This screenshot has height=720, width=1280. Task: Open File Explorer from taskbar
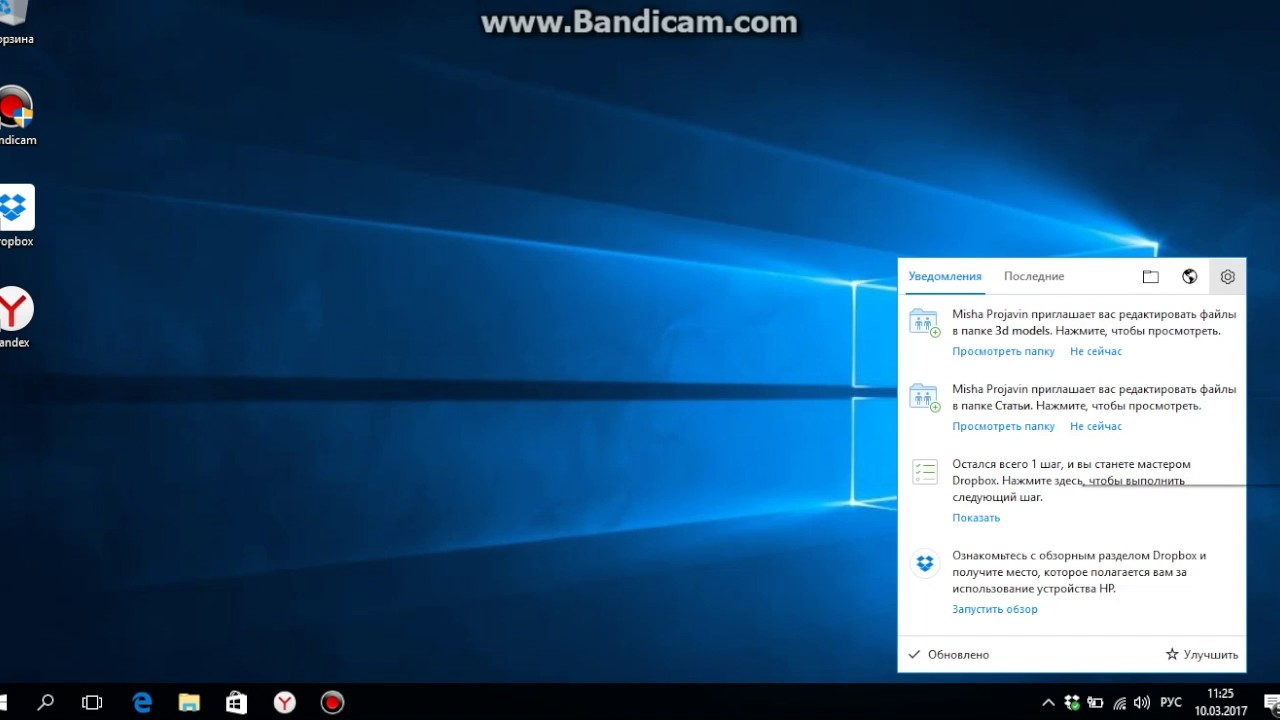coord(189,702)
